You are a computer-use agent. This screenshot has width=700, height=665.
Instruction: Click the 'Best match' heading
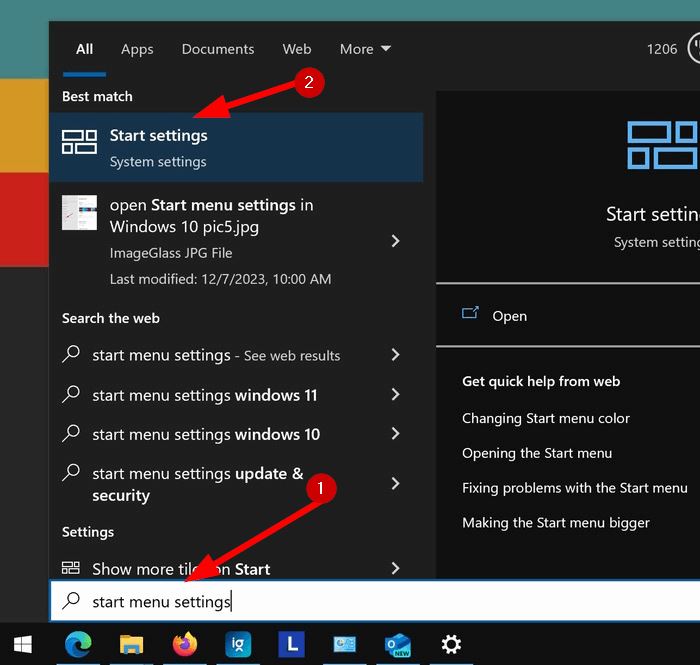(x=97, y=96)
